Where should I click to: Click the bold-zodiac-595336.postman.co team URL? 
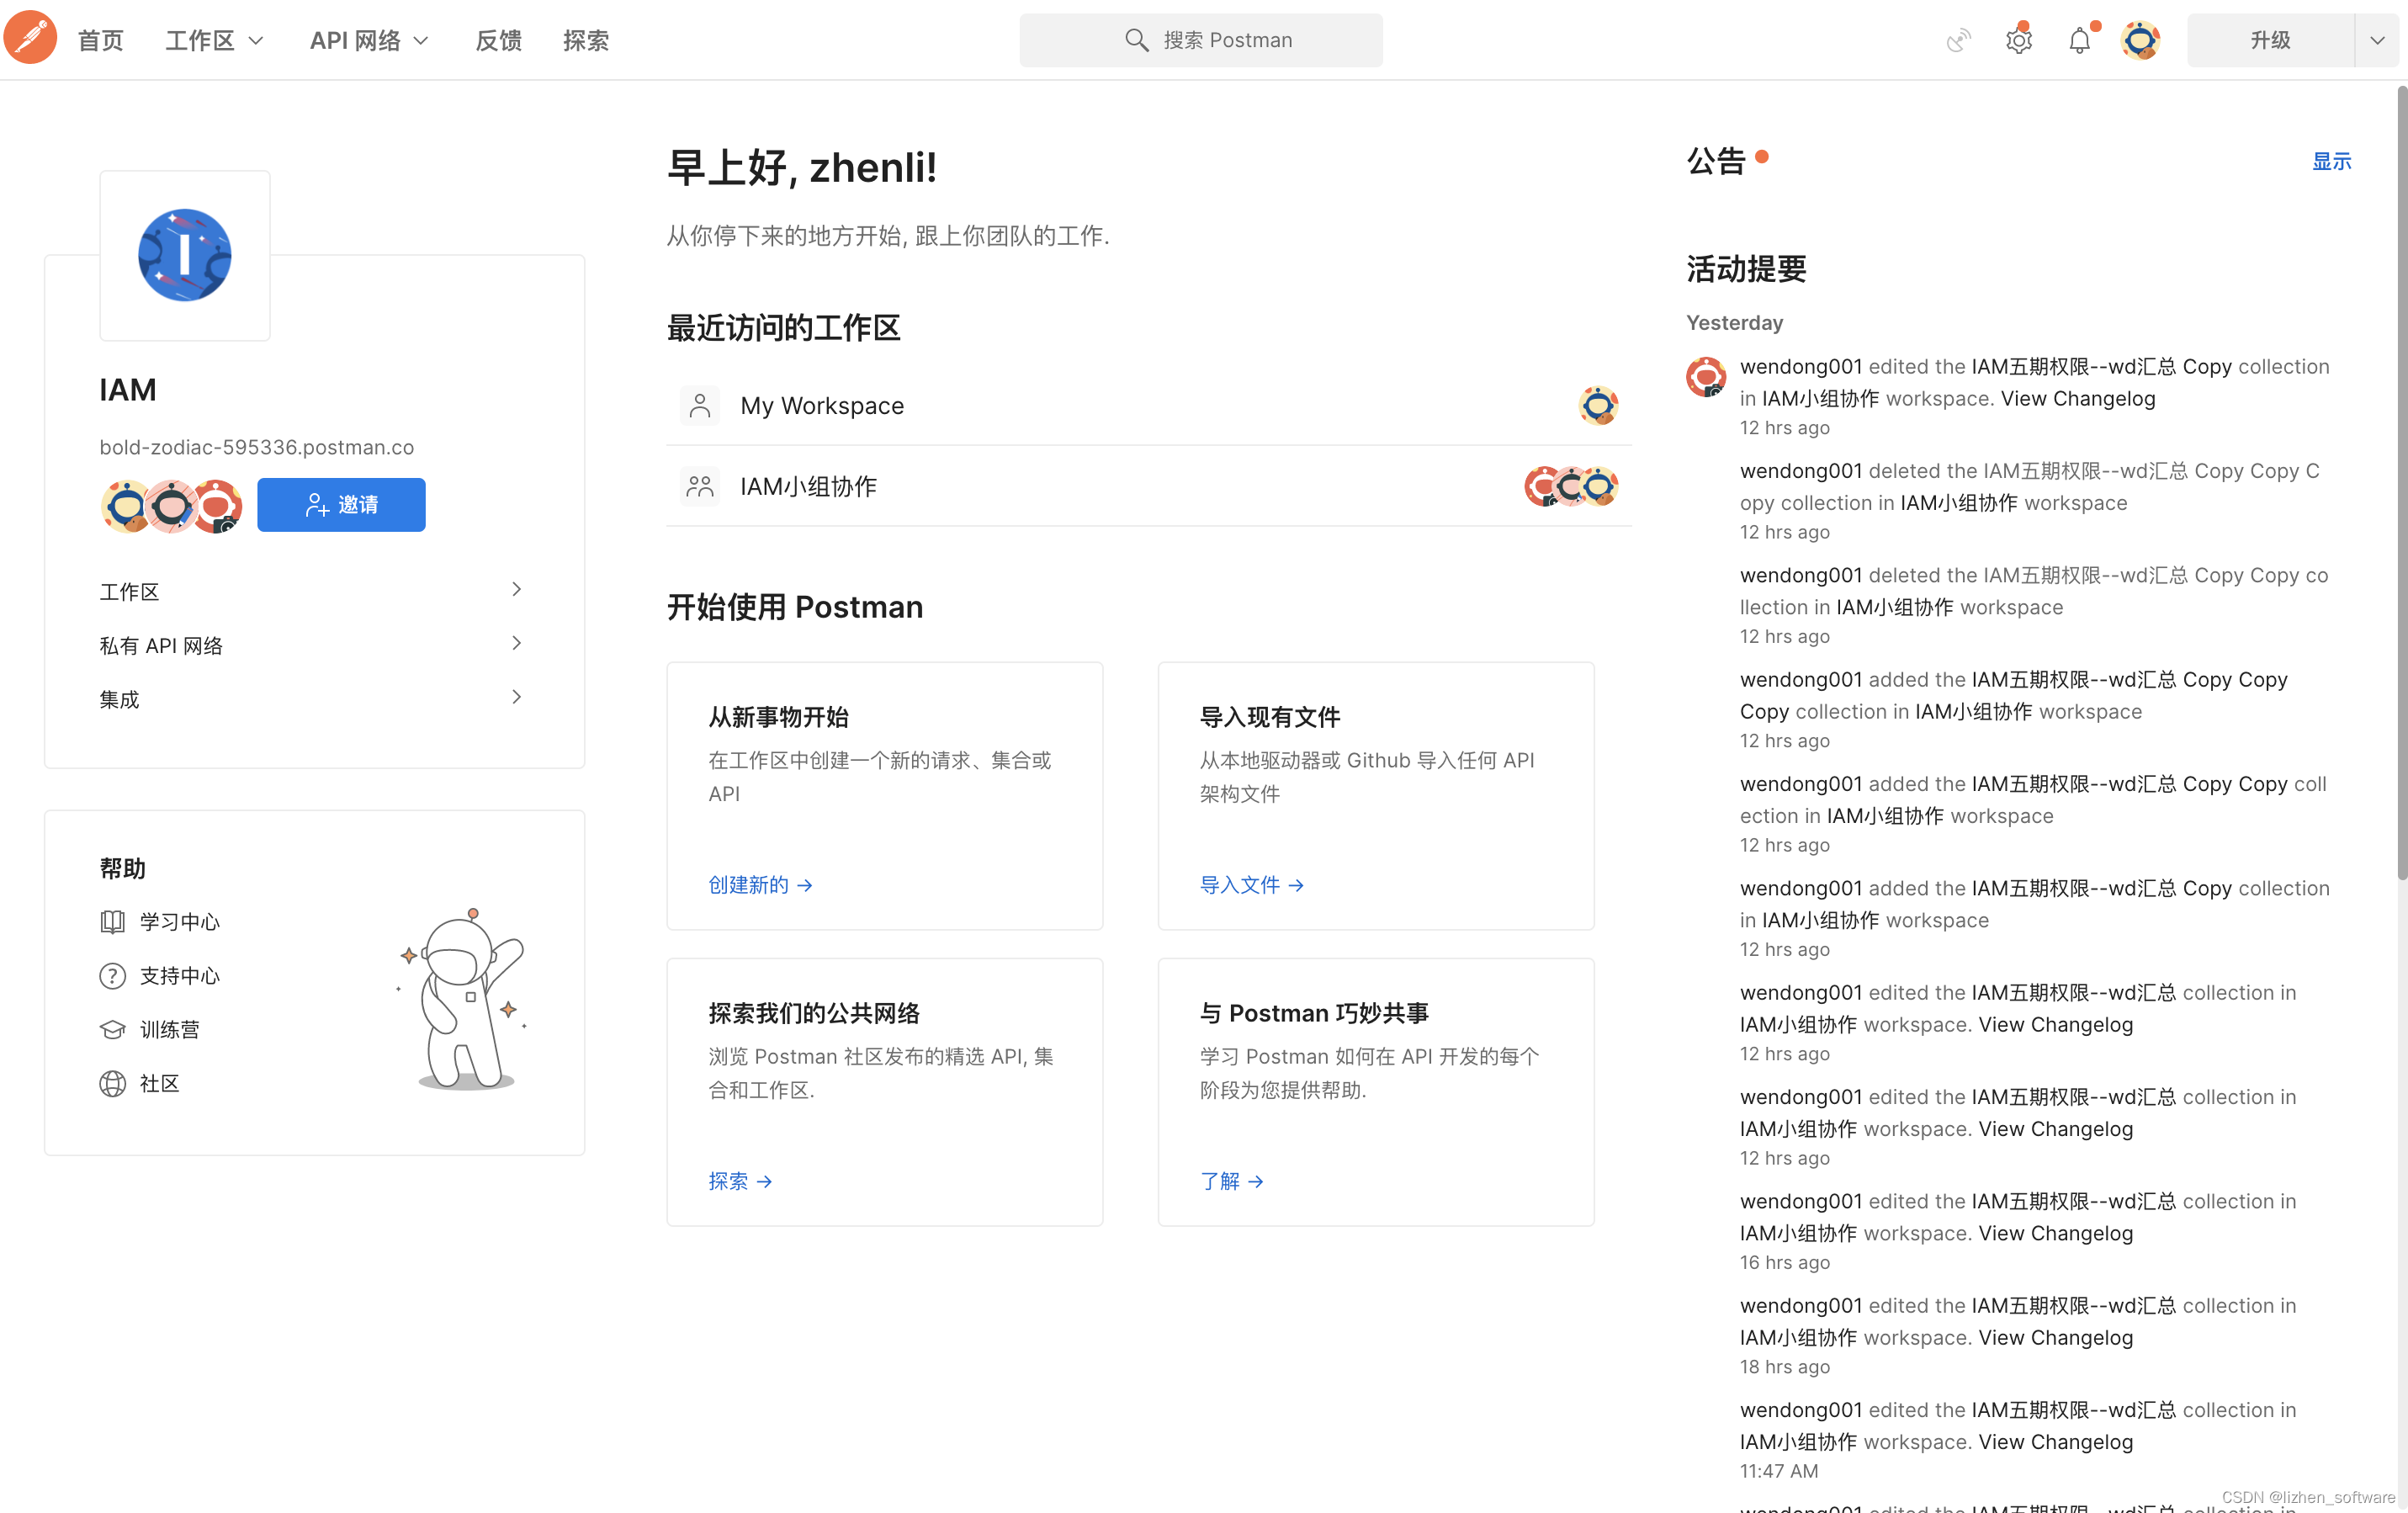[256, 447]
